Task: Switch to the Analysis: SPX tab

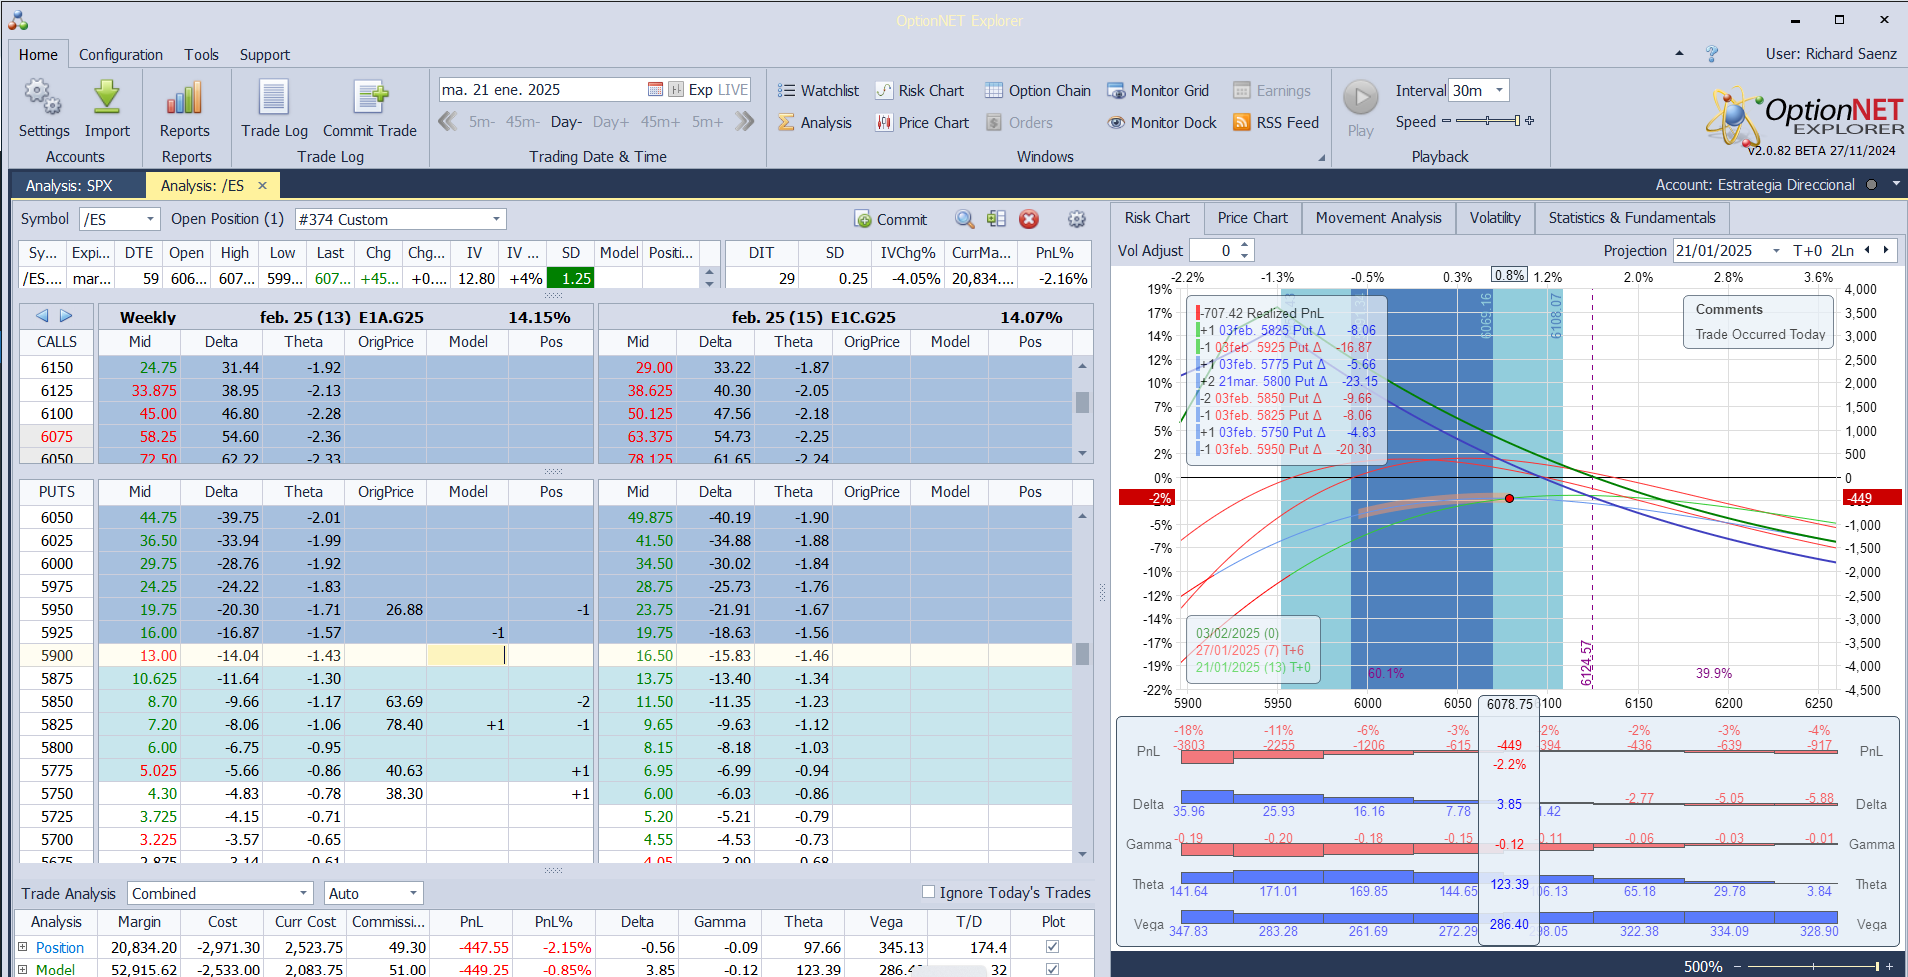Action: [x=69, y=186]
